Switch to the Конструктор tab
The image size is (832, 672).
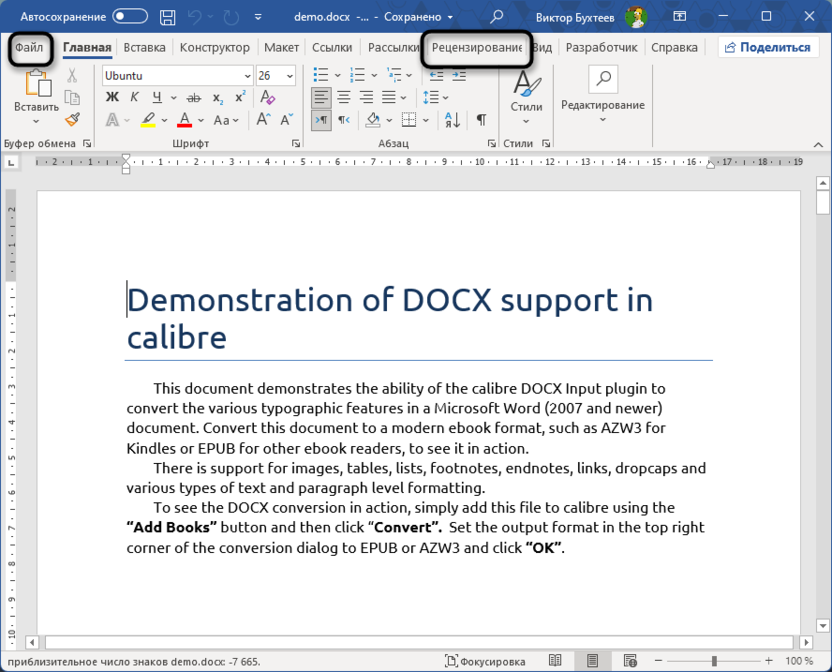coord(214,47)
